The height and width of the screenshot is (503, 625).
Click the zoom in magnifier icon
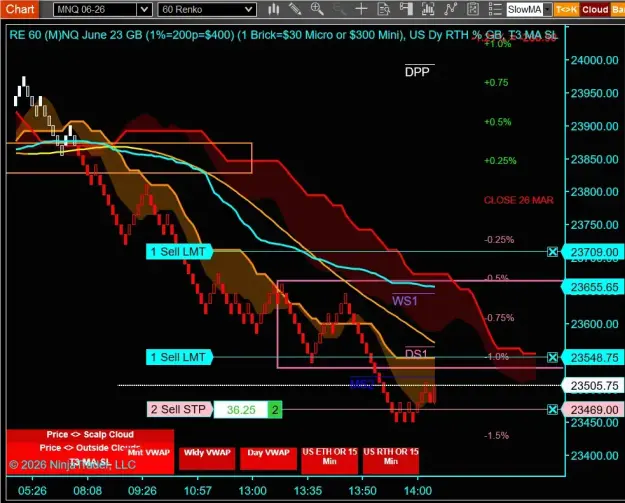(317, 9)
